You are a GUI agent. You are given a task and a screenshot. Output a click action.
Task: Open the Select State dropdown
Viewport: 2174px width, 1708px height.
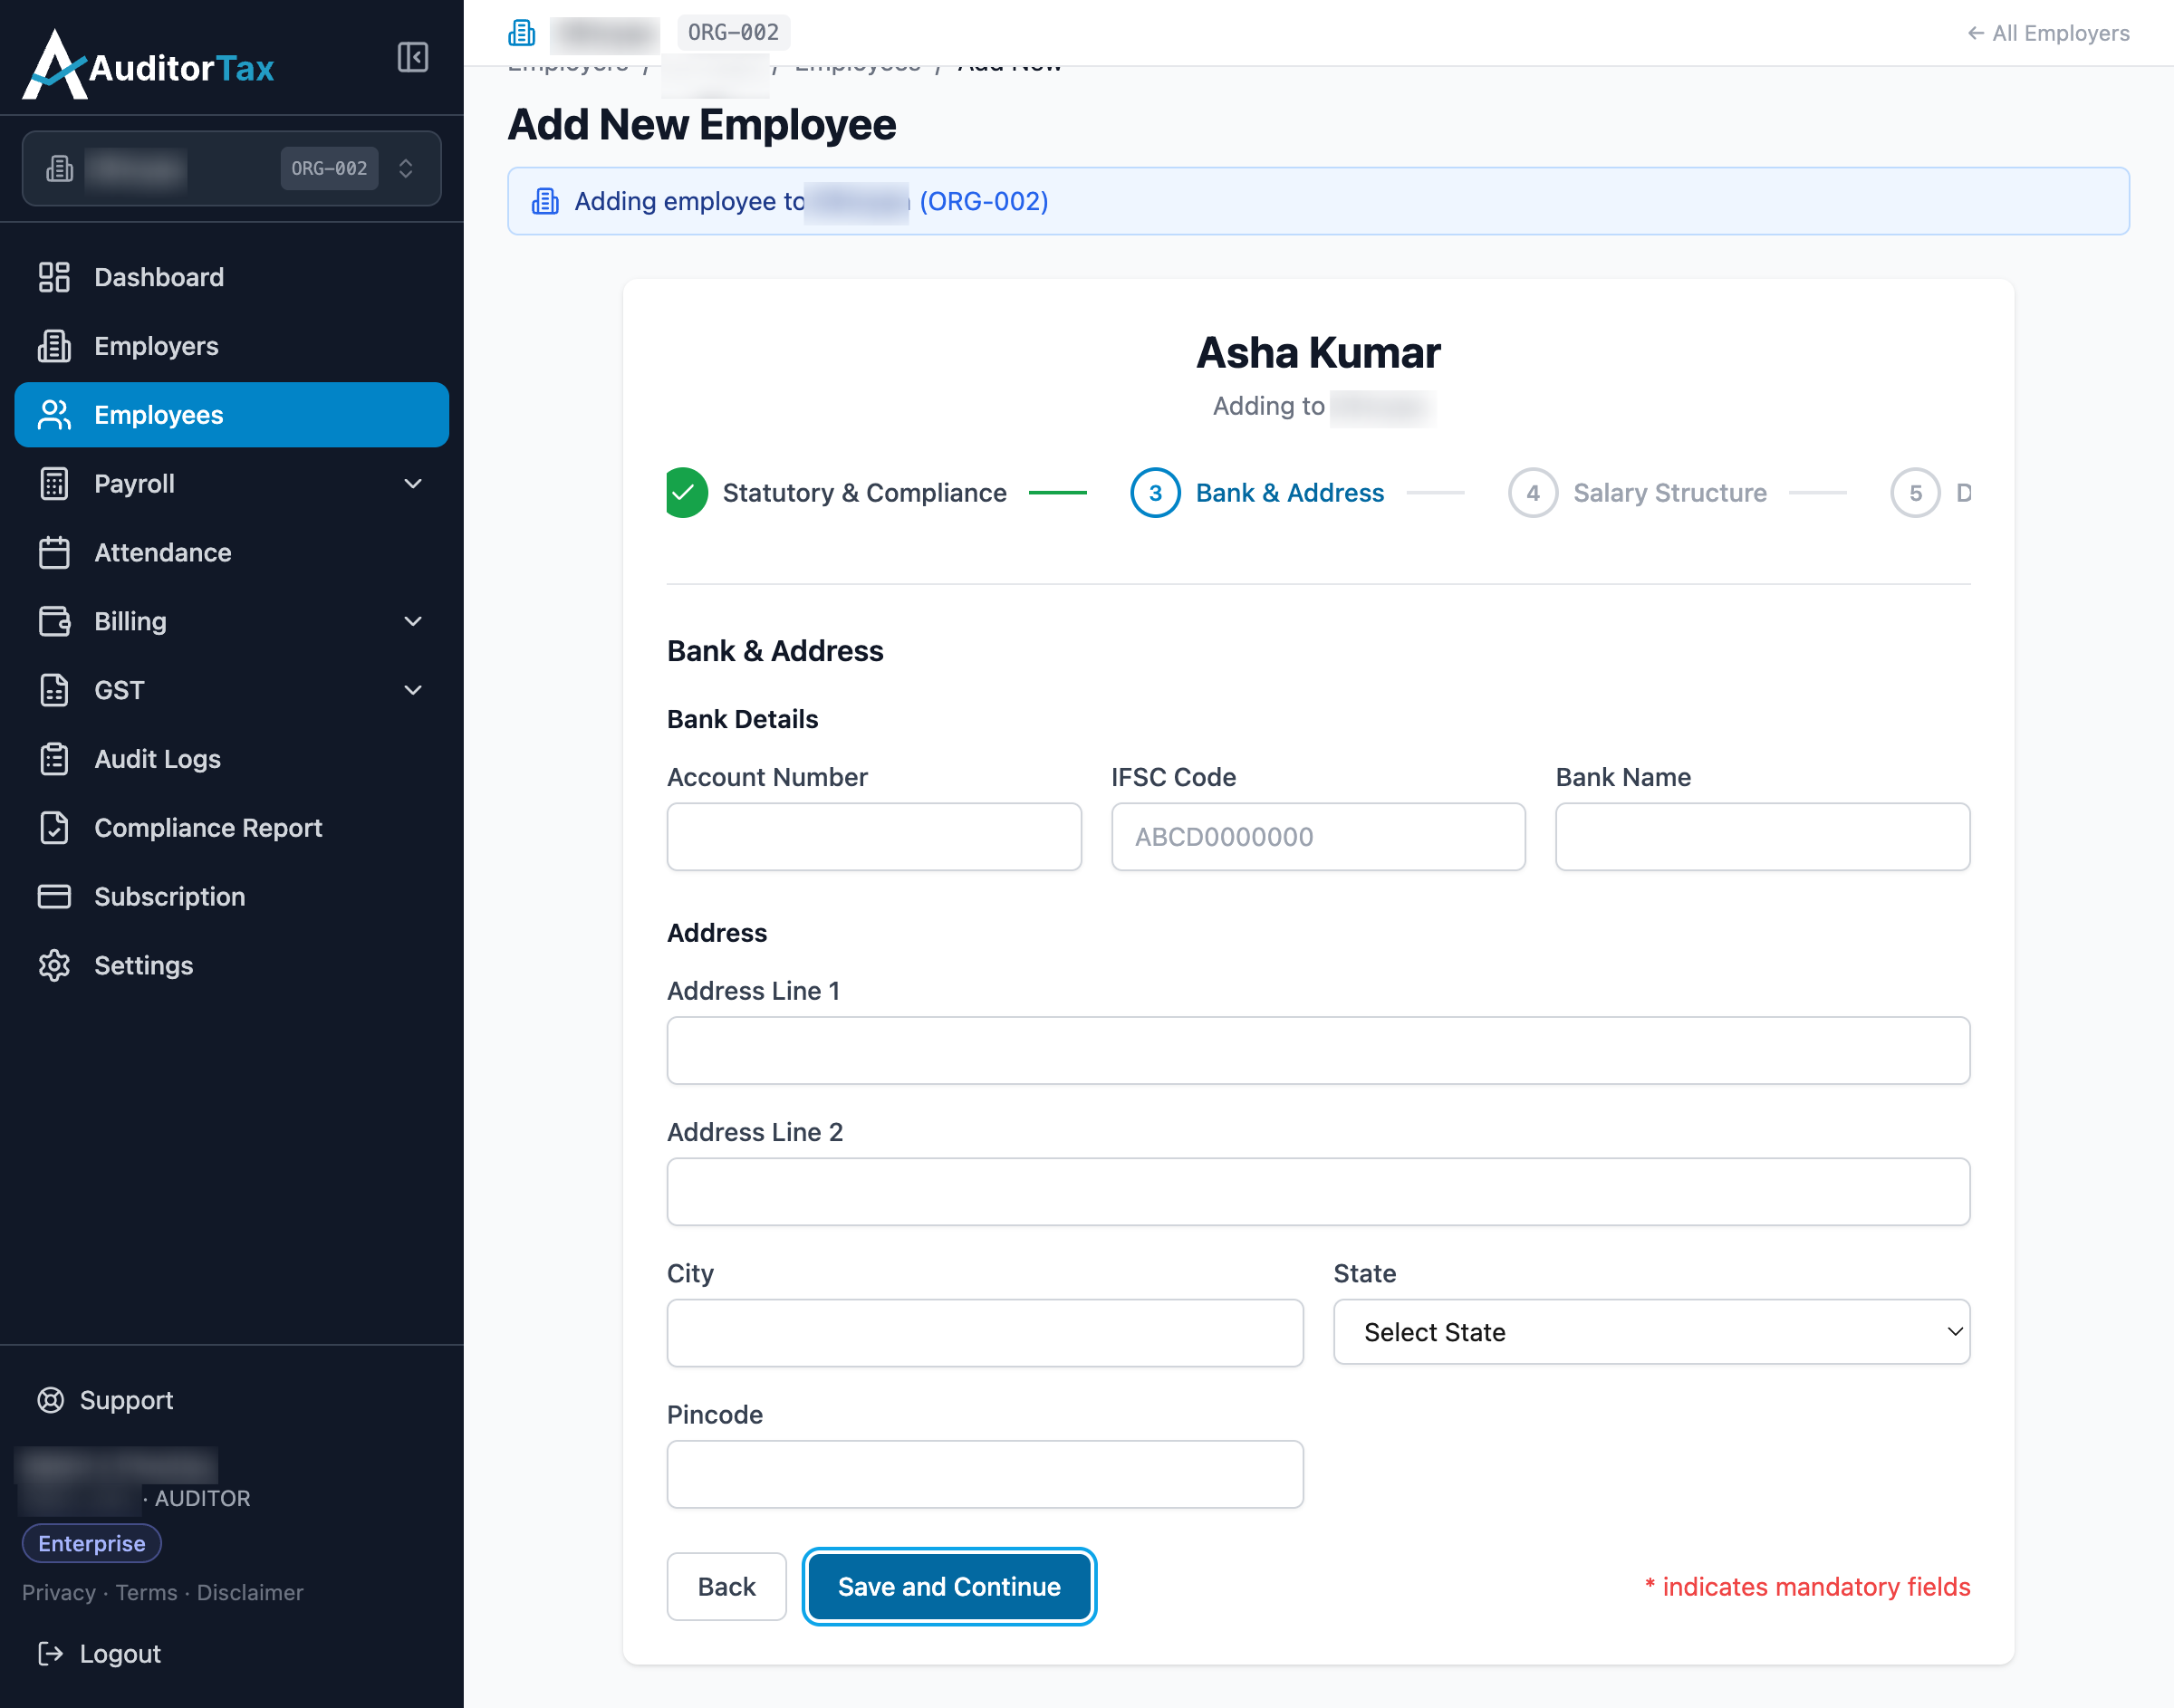[x=1651, y=1332]
